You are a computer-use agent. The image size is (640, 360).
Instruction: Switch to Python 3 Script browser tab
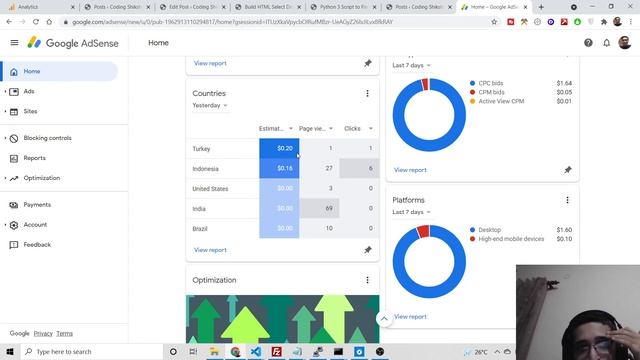(343, 7)
